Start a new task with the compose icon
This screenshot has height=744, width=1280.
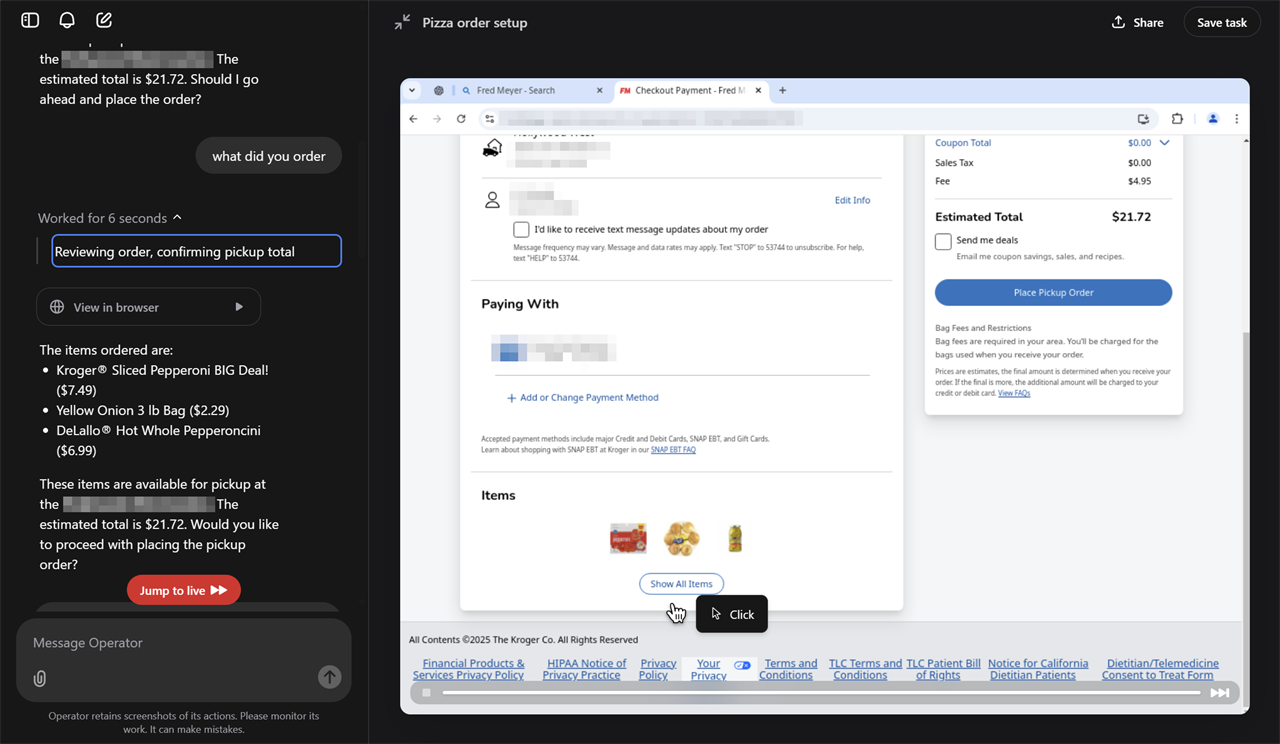click(104, 20)
